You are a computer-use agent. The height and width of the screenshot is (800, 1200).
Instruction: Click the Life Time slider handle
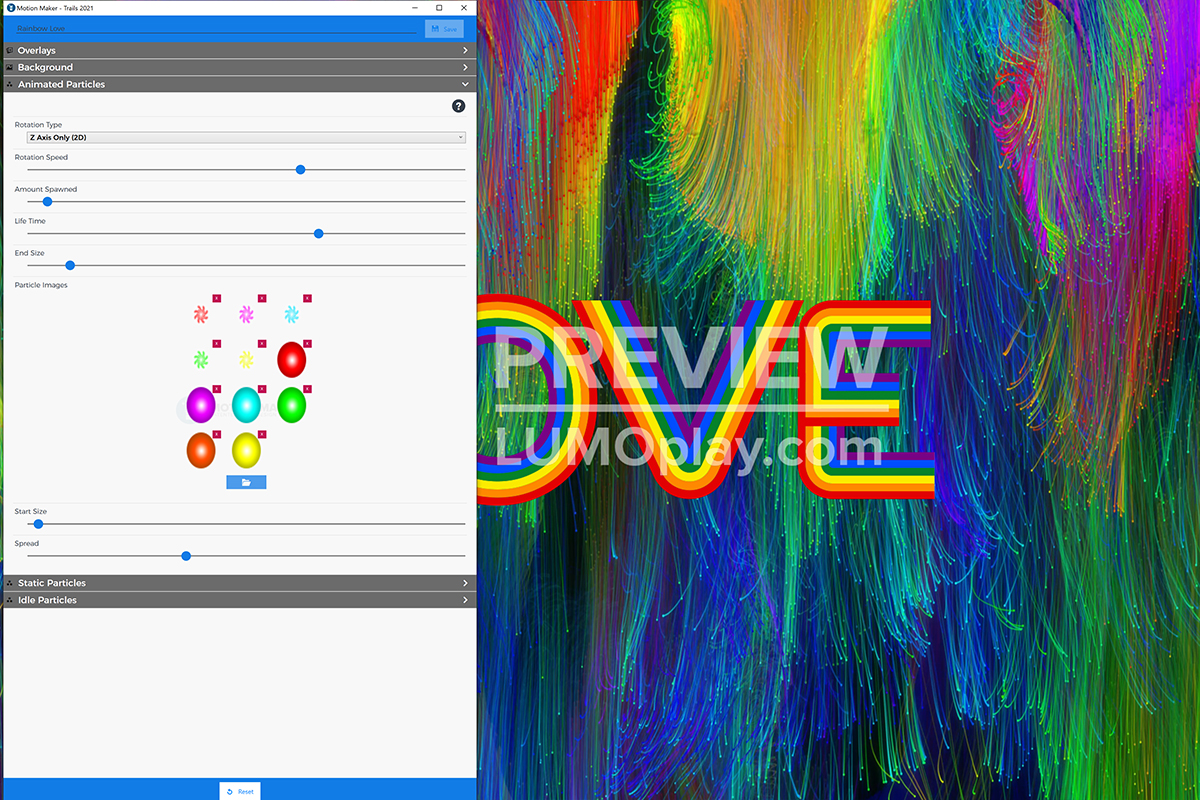[318, 234]
